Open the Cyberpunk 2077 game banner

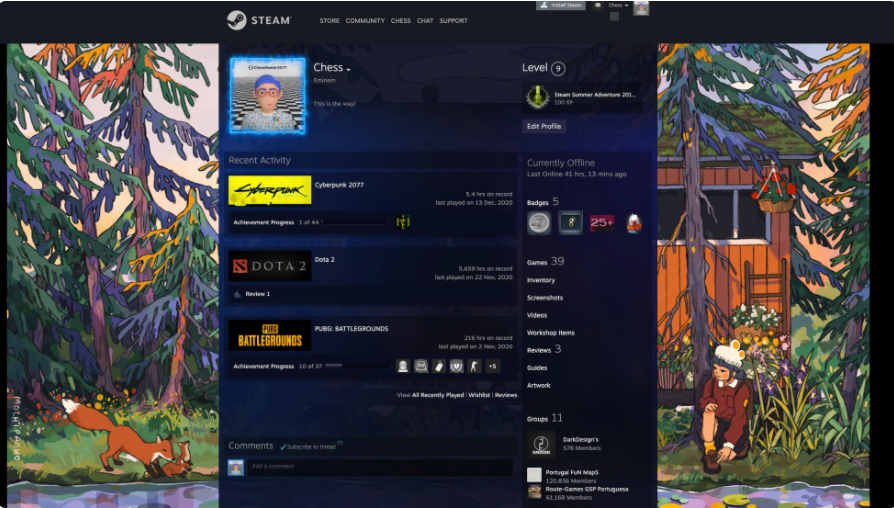tap(270, 190)
